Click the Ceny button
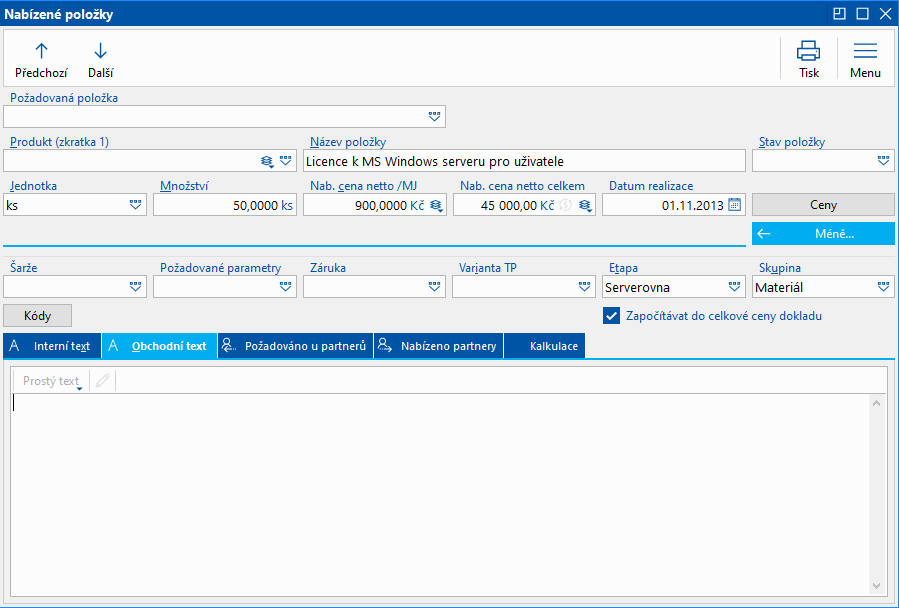This screenshot has height=608, width=899. (823, 205)
